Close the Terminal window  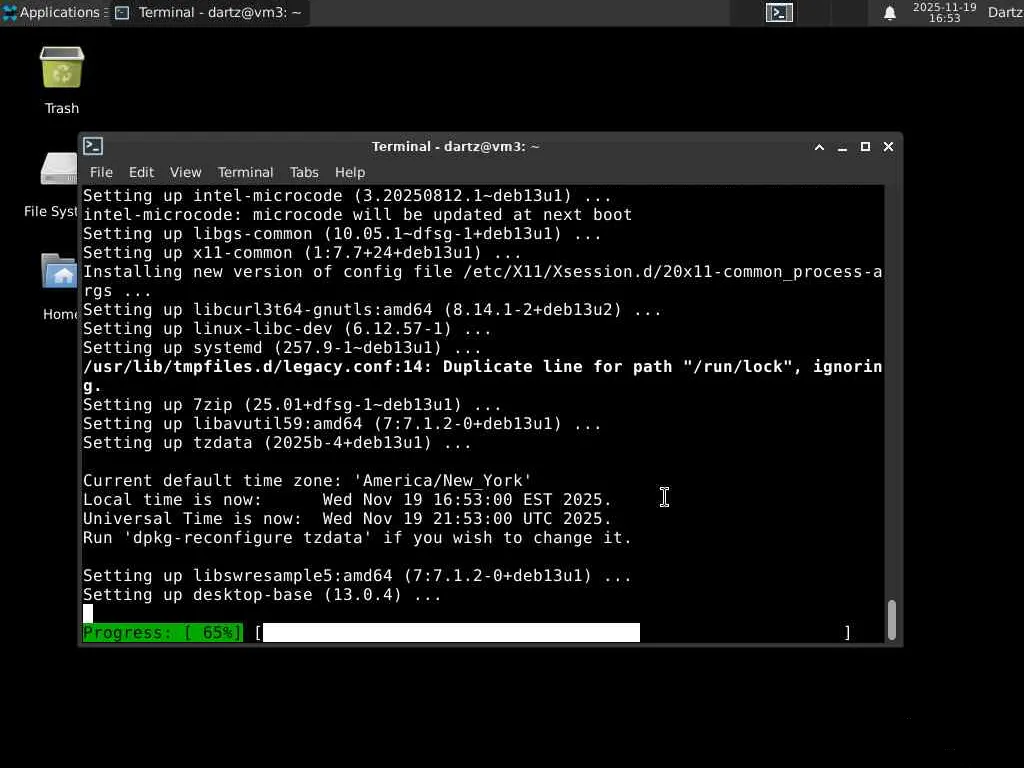888,147
